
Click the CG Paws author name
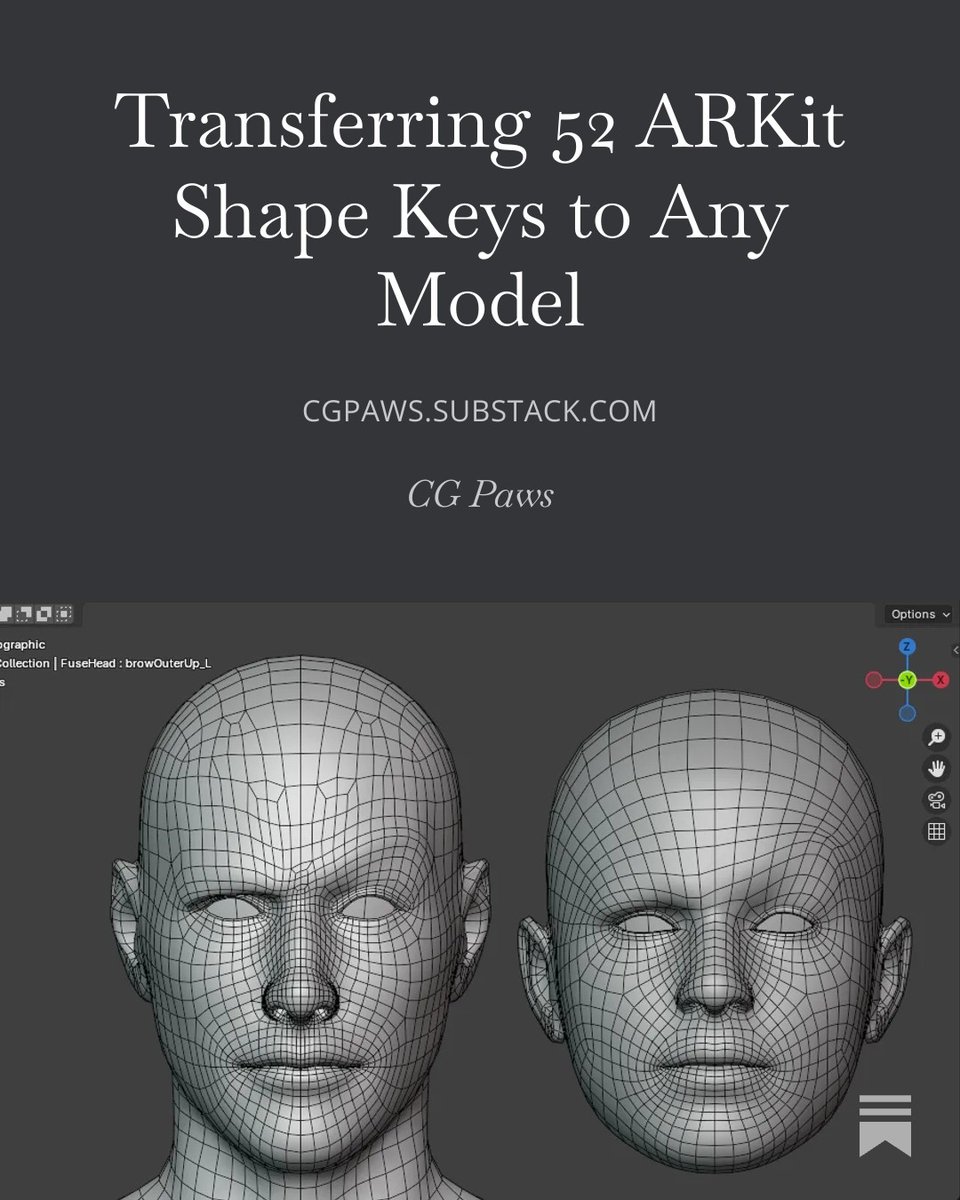[480, 493]
